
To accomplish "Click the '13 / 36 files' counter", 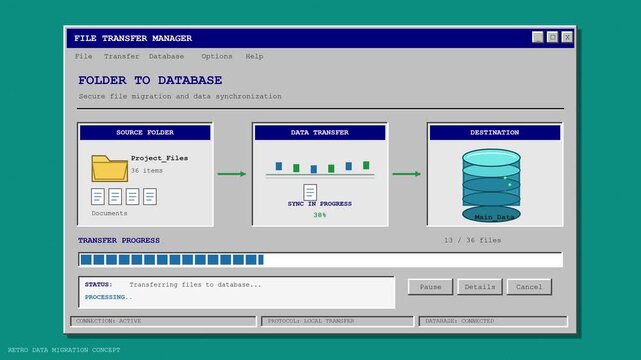I will click(473, 240).
